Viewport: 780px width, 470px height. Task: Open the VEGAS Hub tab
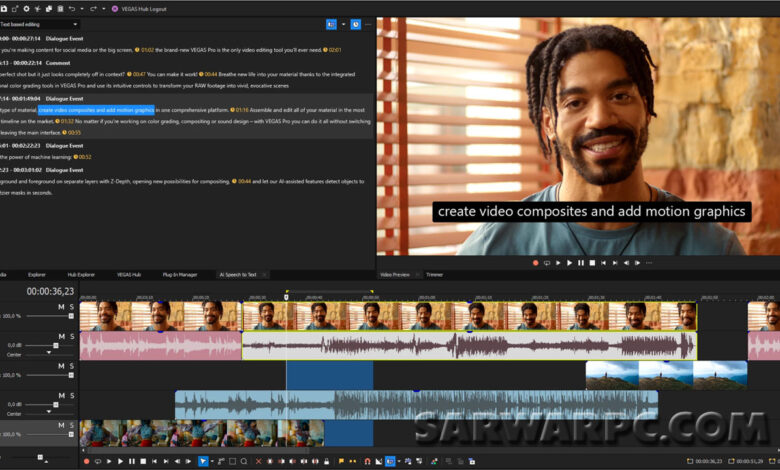click(x=129, y=275)
